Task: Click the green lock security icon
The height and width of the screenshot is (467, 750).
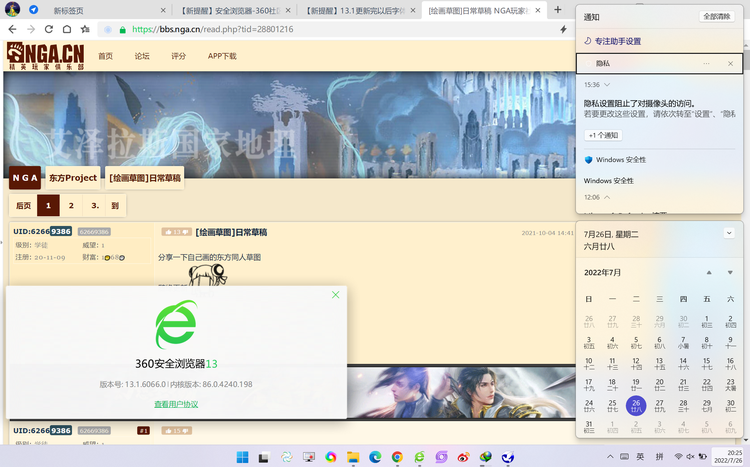Action: (122, 30)
